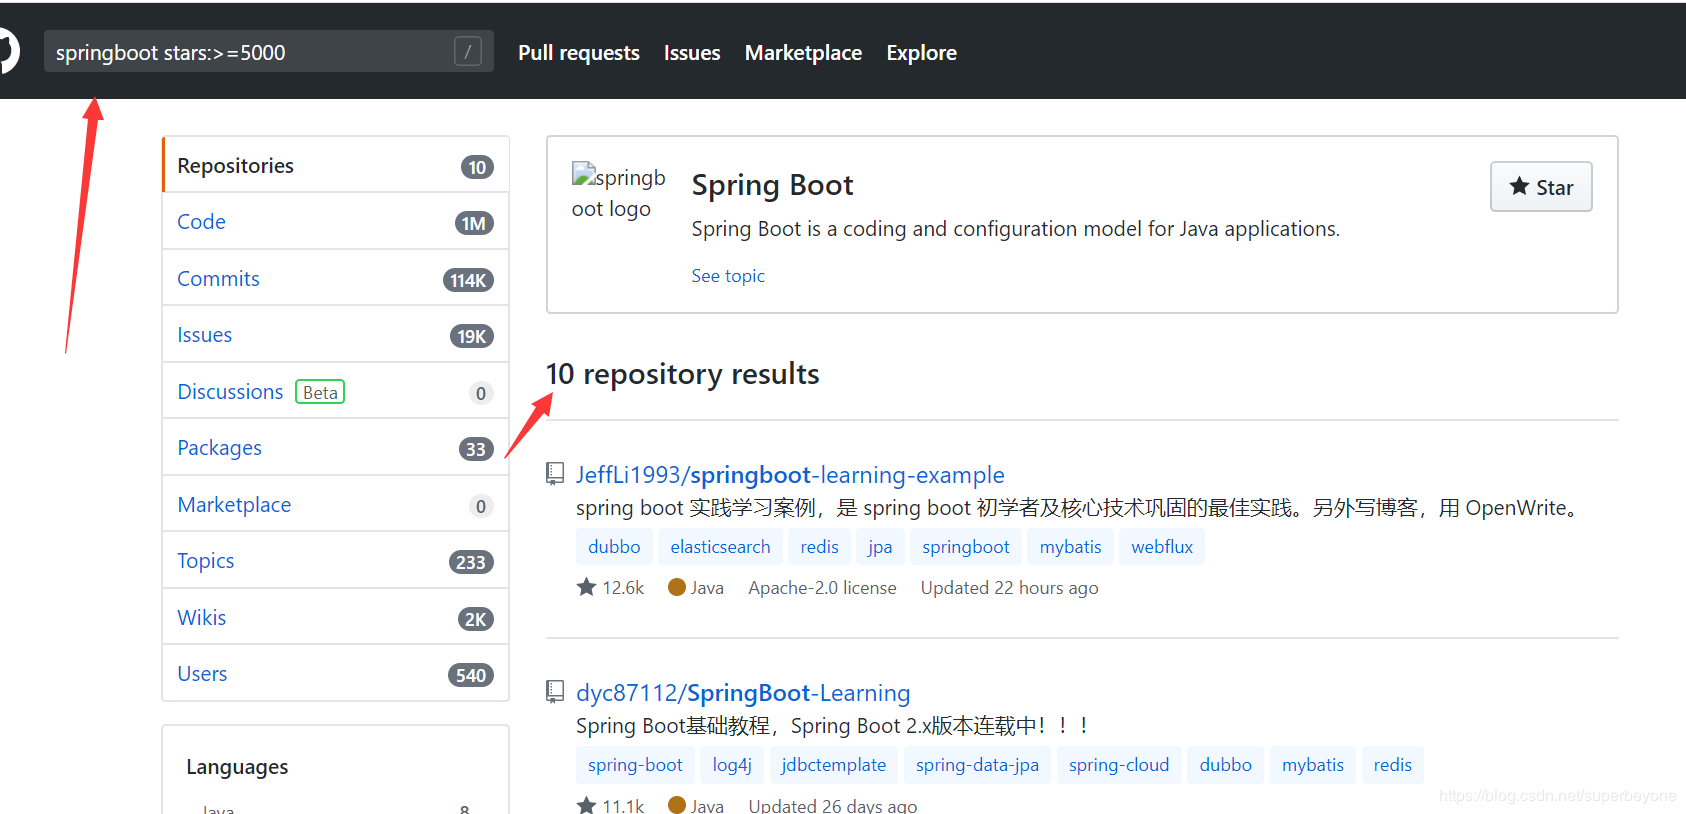1686x814 pixels.
Task: Click the jdbctemplate topic tag
Action: coord(834,765)
